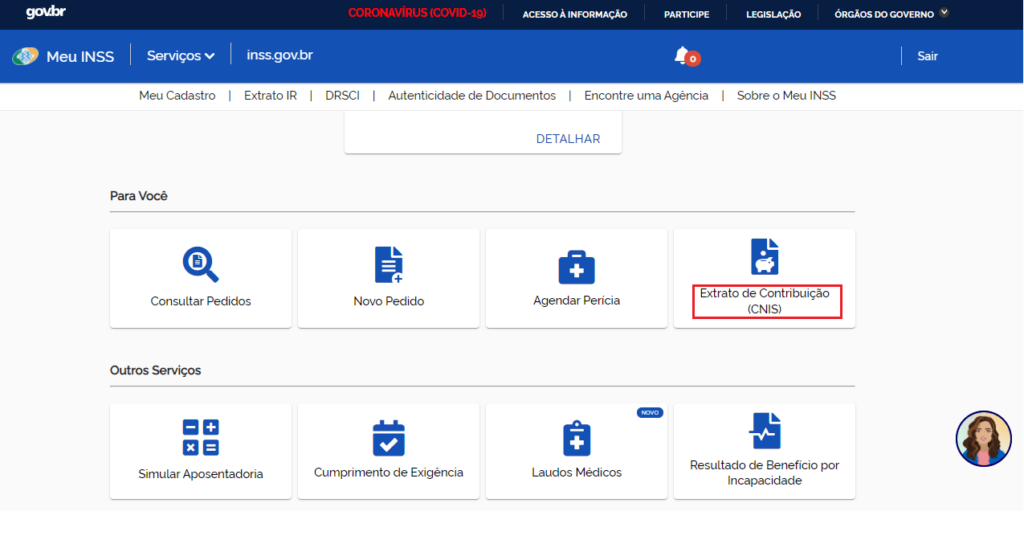Screen dimensions: 1024x544
Task: Visit the inss.gov.br link
Action: click(279, 55)
